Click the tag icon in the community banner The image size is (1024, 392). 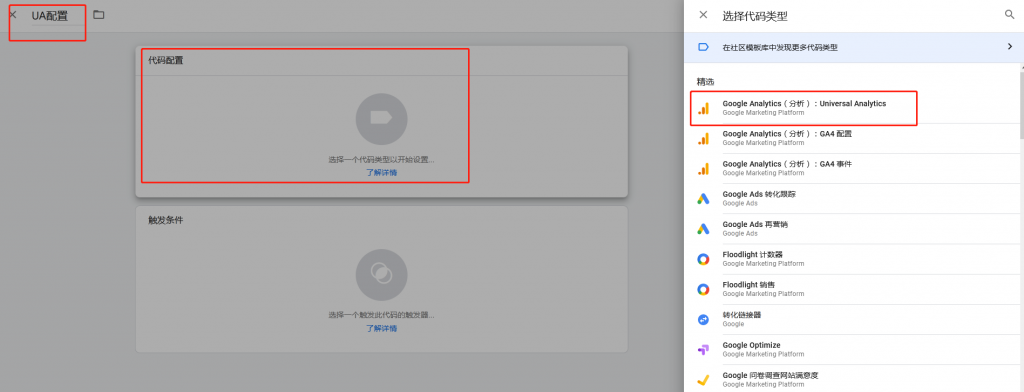703,47
